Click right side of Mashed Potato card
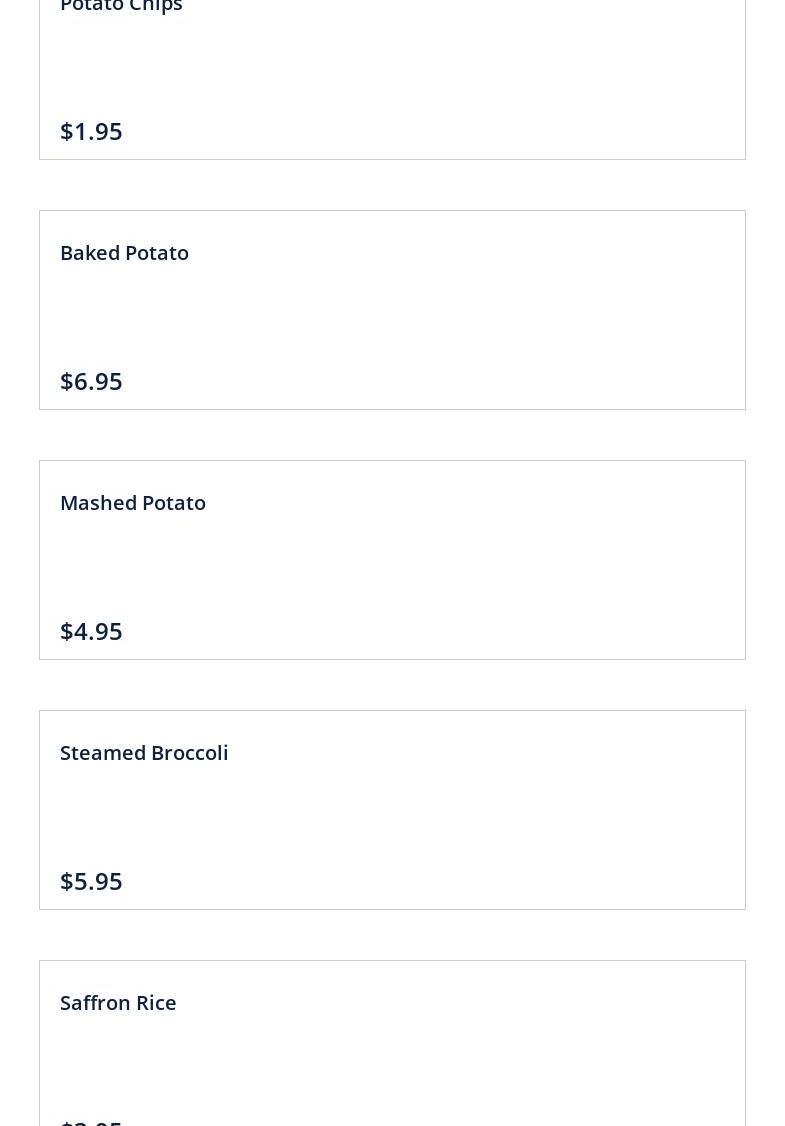Image resolution: width=785 pixels, height=1126 pixels. click(x=650, y=560)
